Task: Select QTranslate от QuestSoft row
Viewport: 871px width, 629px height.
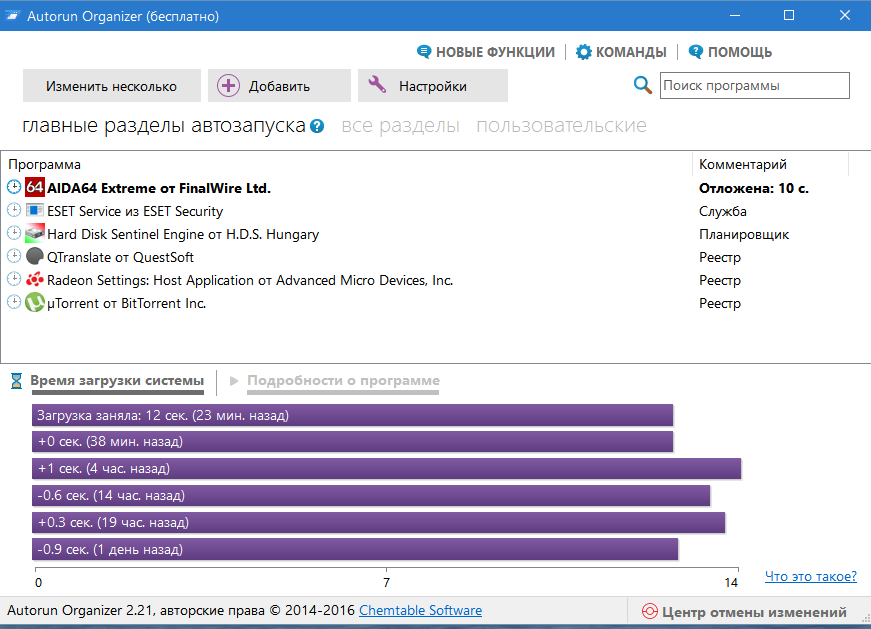Action: pyautogui.click(x=436, y=257)
